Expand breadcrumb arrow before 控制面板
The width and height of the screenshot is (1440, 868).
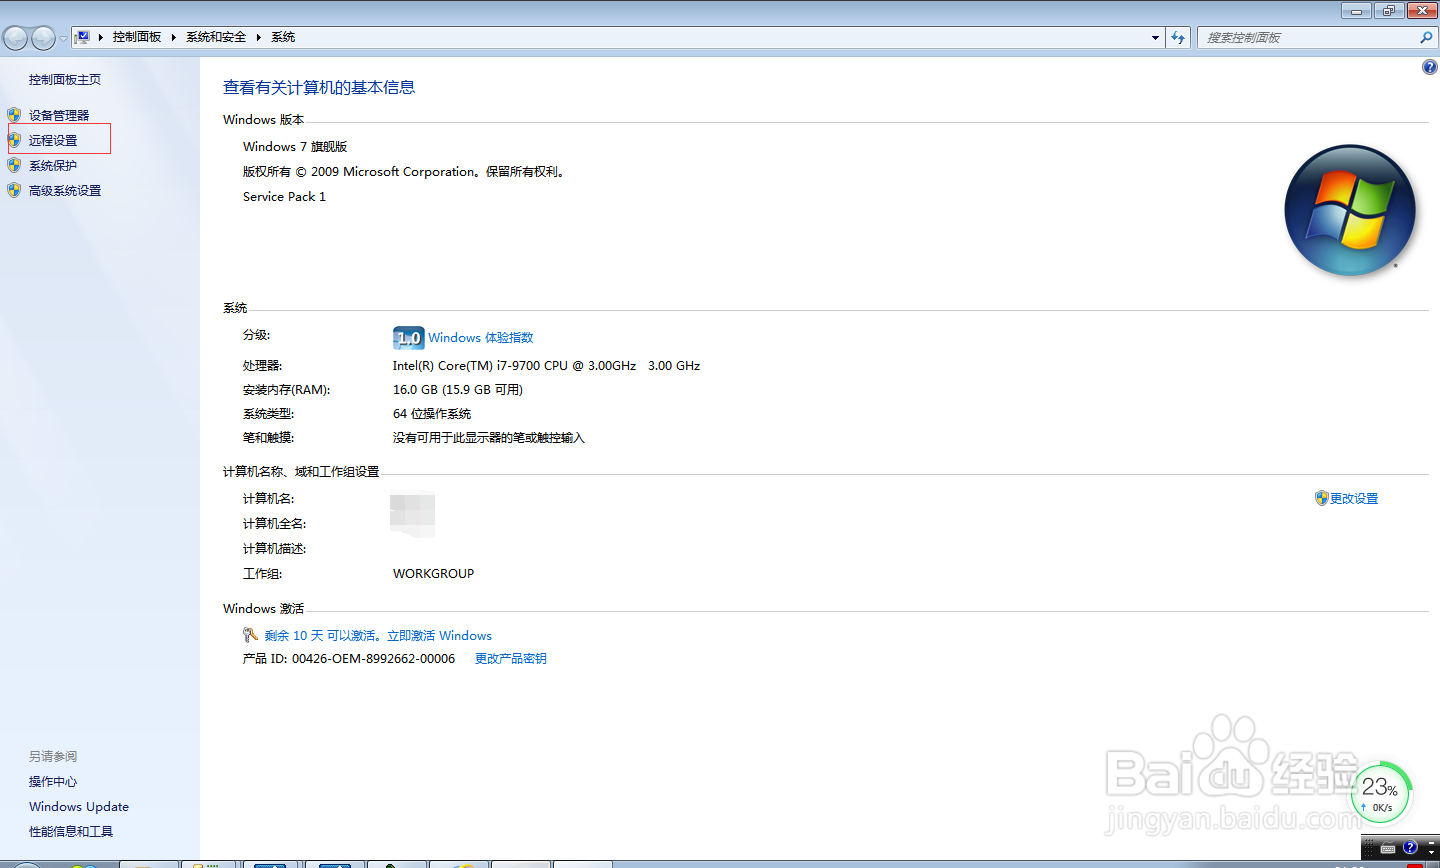pos(101,37)
